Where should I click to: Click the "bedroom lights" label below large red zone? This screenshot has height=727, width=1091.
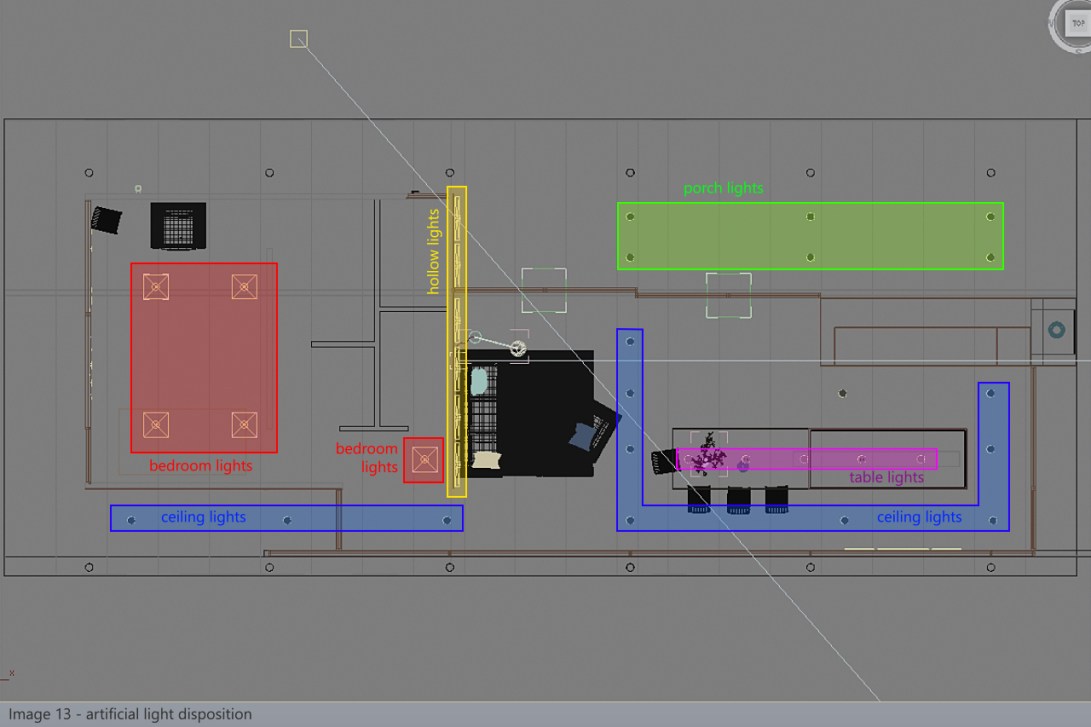coord(201,465)
